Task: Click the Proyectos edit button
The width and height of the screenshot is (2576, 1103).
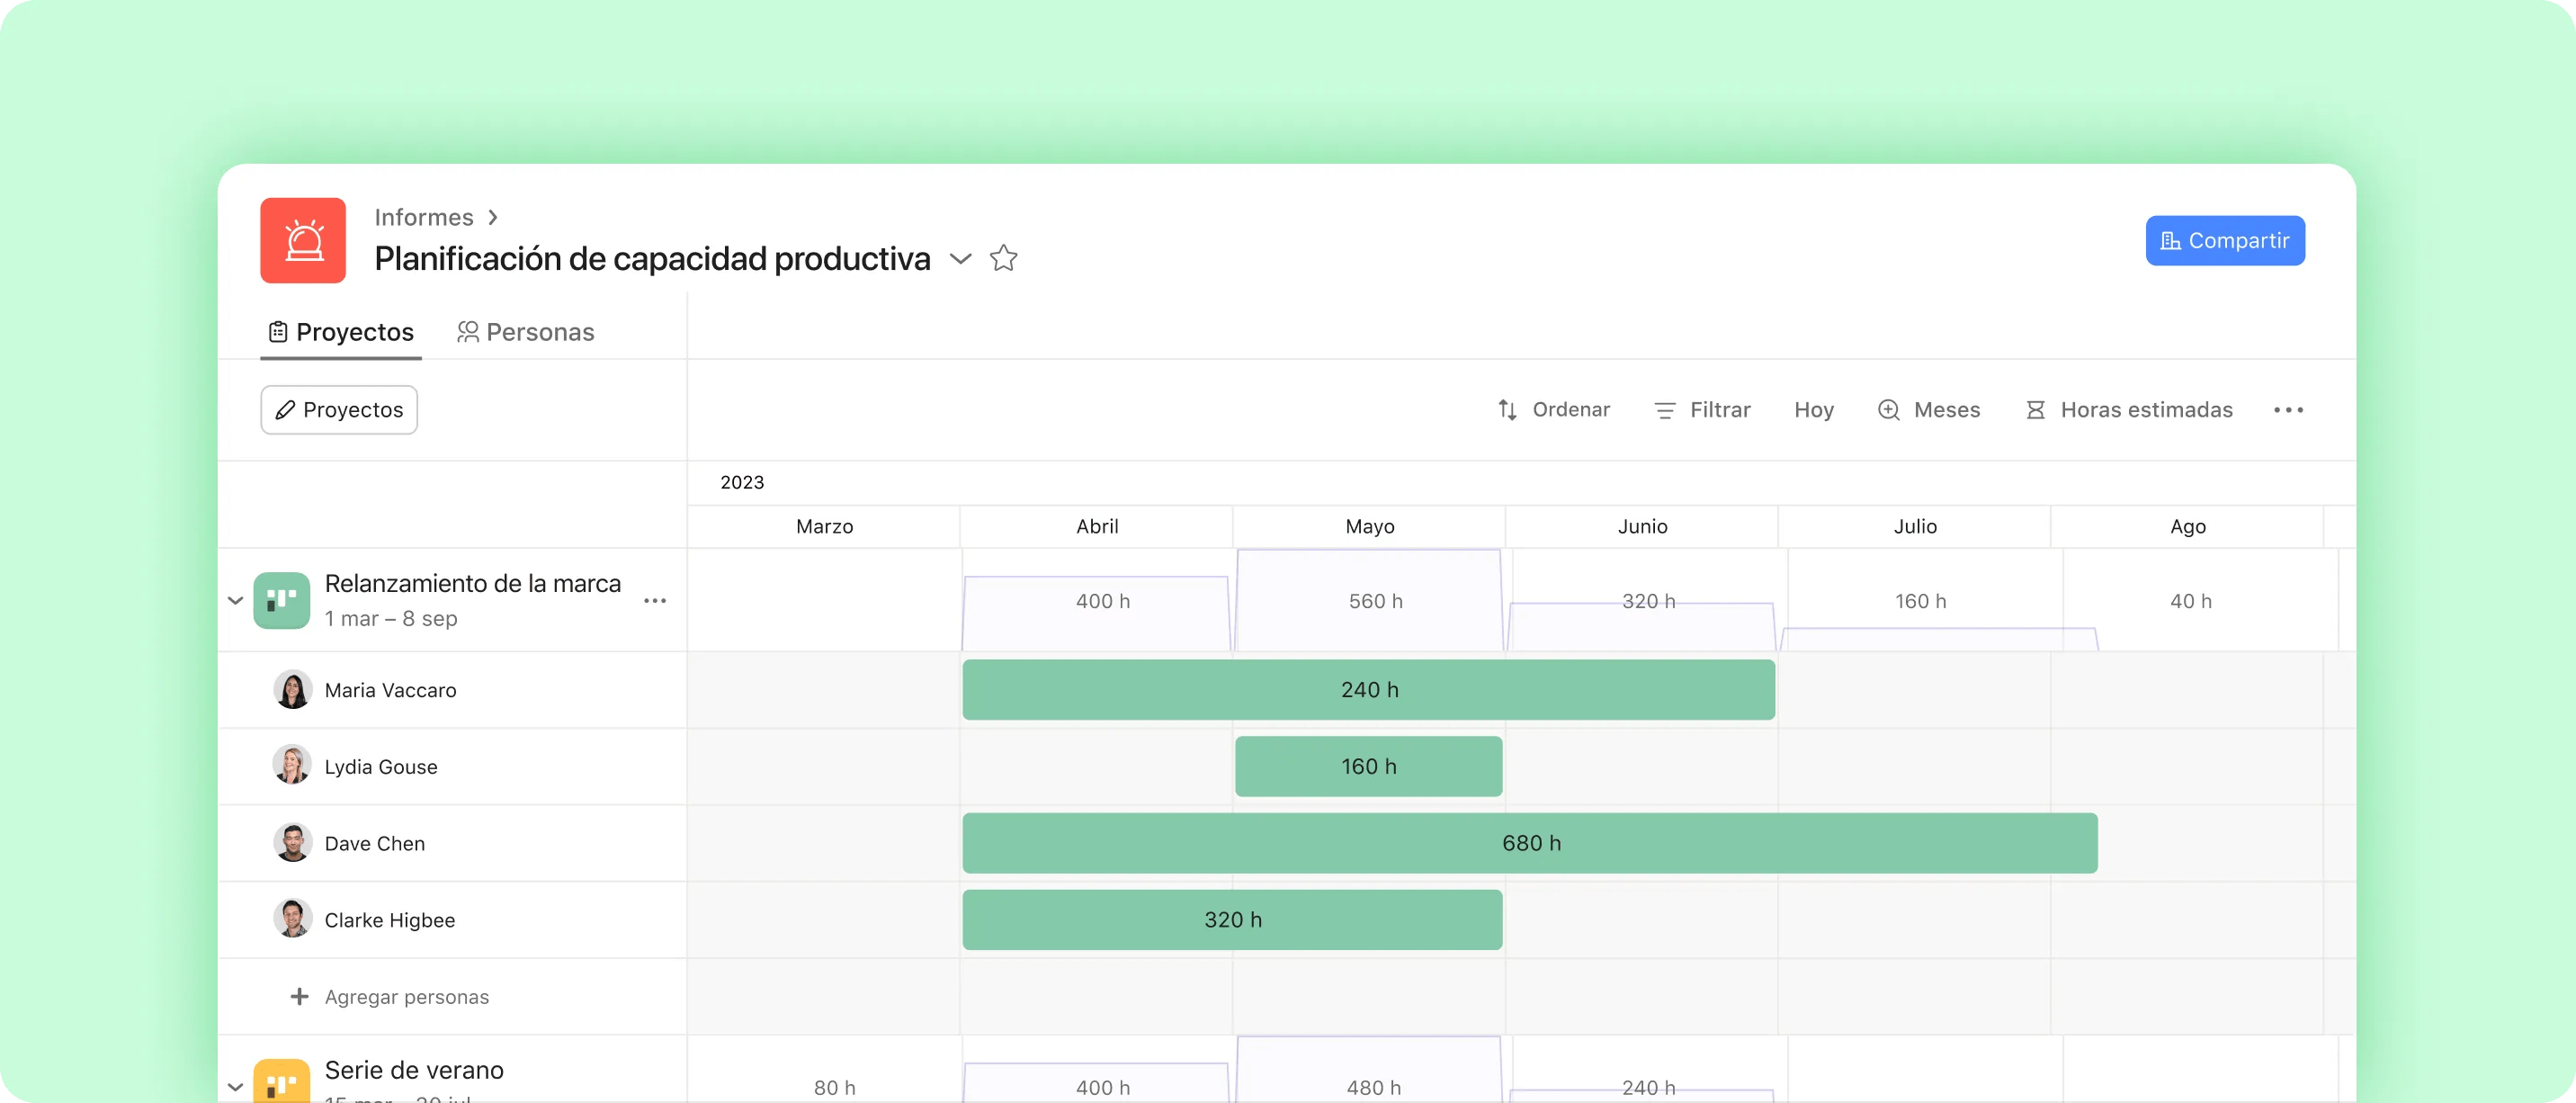Action: click(339, 410)
